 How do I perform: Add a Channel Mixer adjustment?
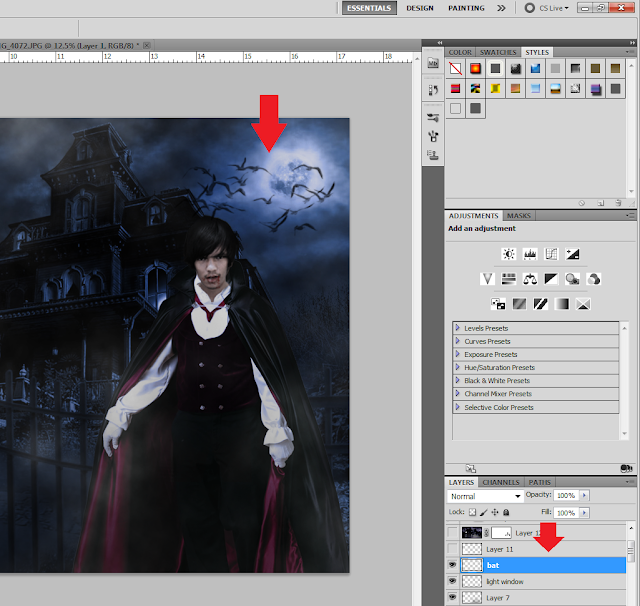click(x=593, y=279)
